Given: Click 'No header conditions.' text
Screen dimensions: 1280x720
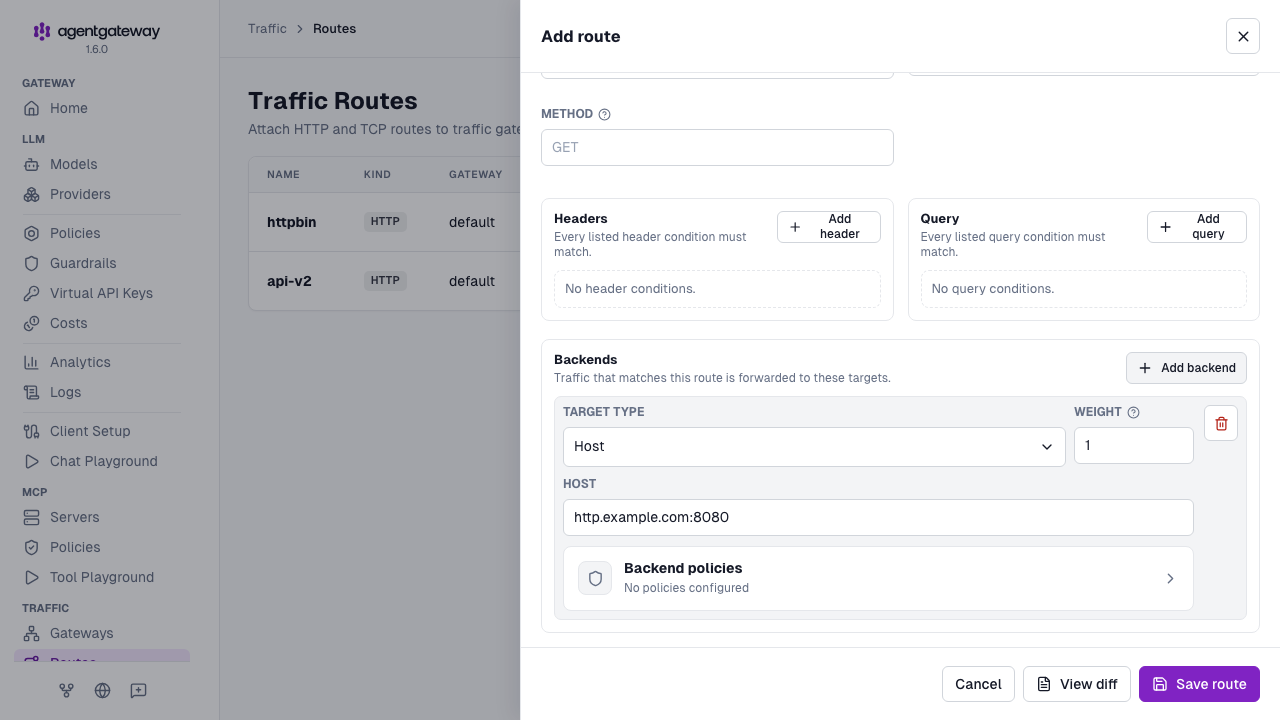Looking at the screenshot, I should click(630, 288).
